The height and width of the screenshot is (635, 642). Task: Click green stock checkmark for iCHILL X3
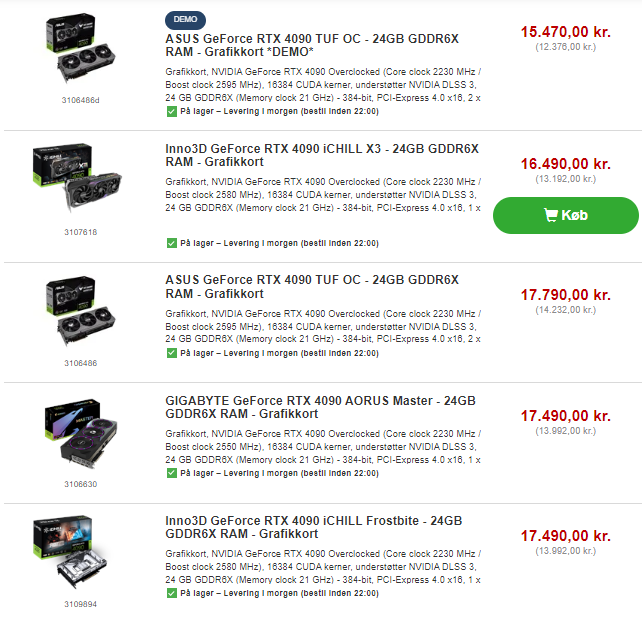pyautogui.click(x=172, y=243)
